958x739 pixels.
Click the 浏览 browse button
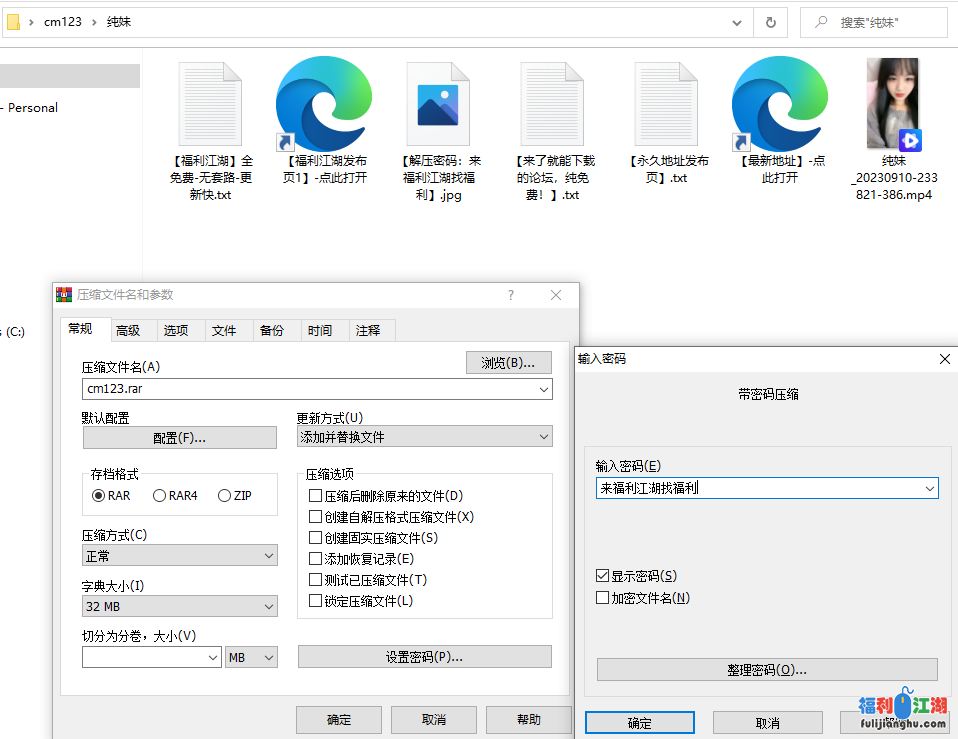click(508, 362)
